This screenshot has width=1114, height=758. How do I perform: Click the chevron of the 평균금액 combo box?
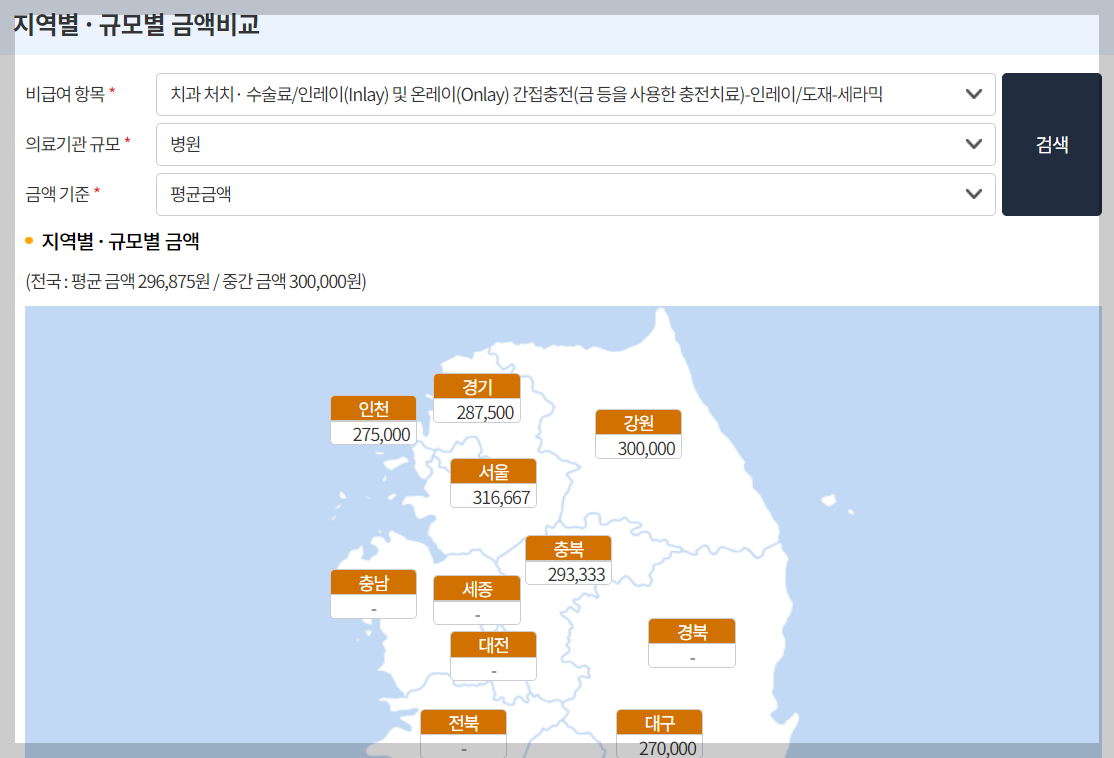(x=975, y=192)
